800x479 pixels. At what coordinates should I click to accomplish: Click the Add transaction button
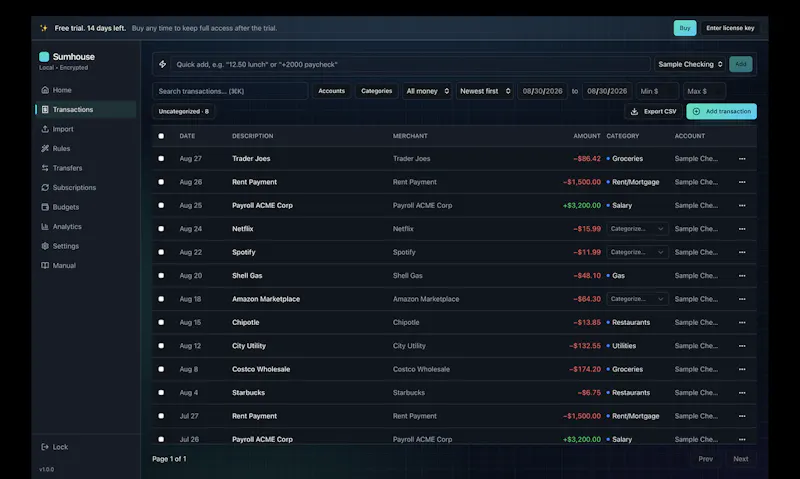coord(721,111)
